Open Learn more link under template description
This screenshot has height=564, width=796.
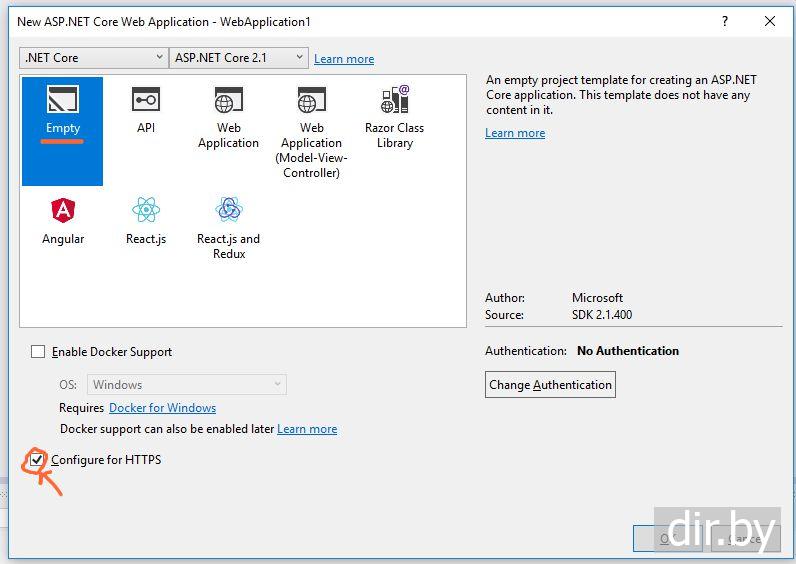click(515, 133)
